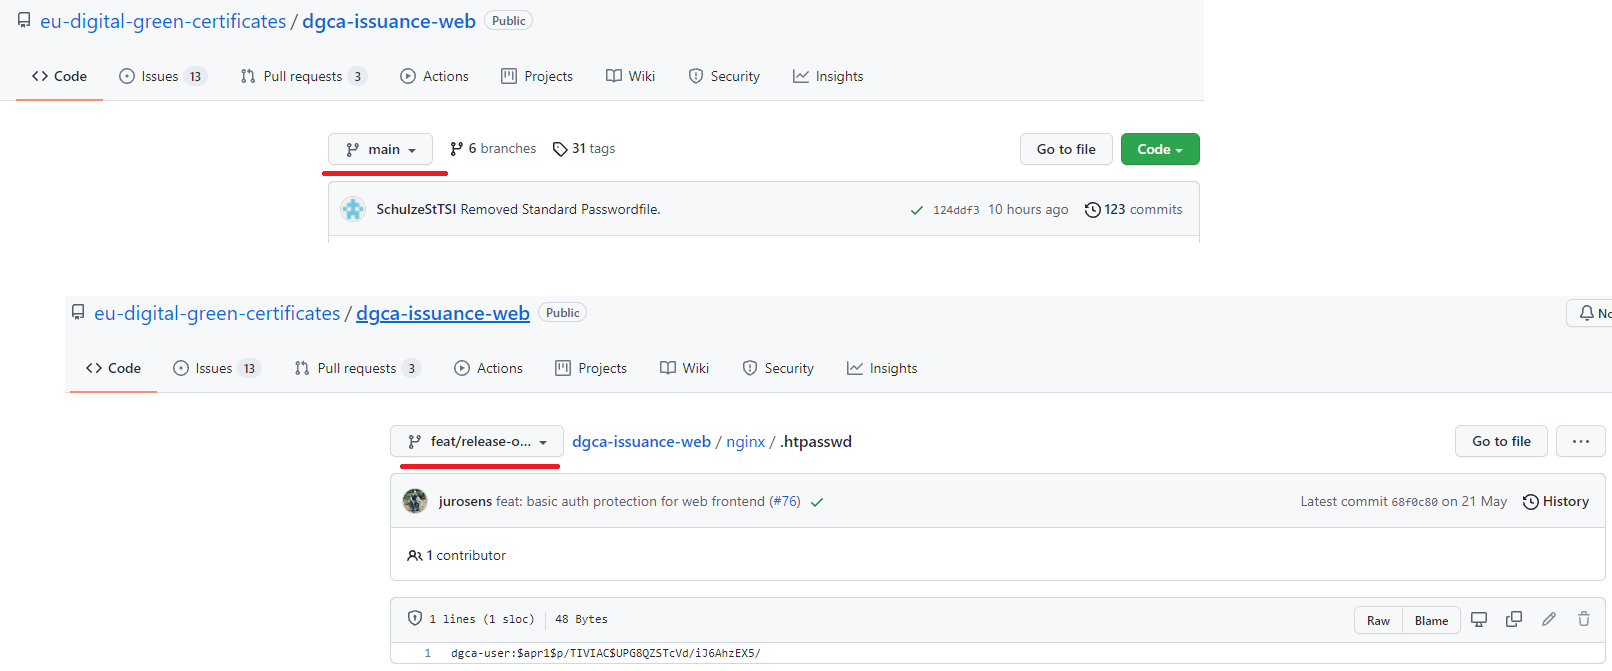
Task: Click Go to file in the top repo view
Action: pyautogui.click(x=1066, y=149)
